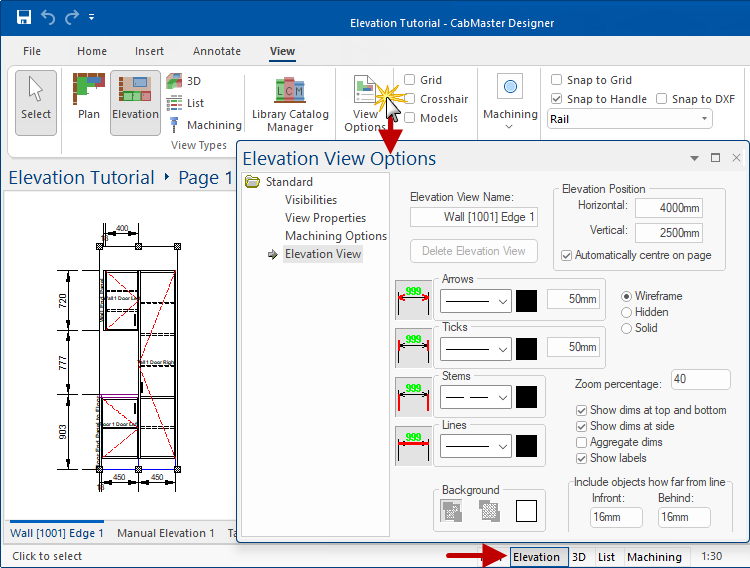
Task: Open the Machining circle dropdown in the ribbon
Action: [510, 102]
